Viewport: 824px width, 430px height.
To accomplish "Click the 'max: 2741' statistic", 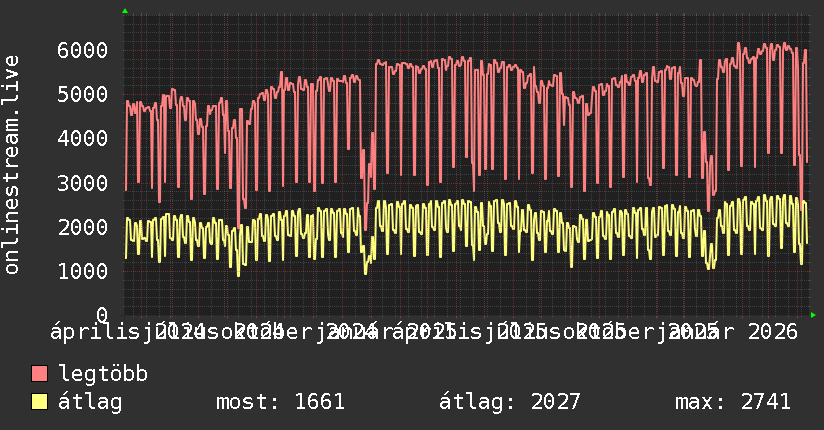I will pyautogui.click(x=733, y=402).
